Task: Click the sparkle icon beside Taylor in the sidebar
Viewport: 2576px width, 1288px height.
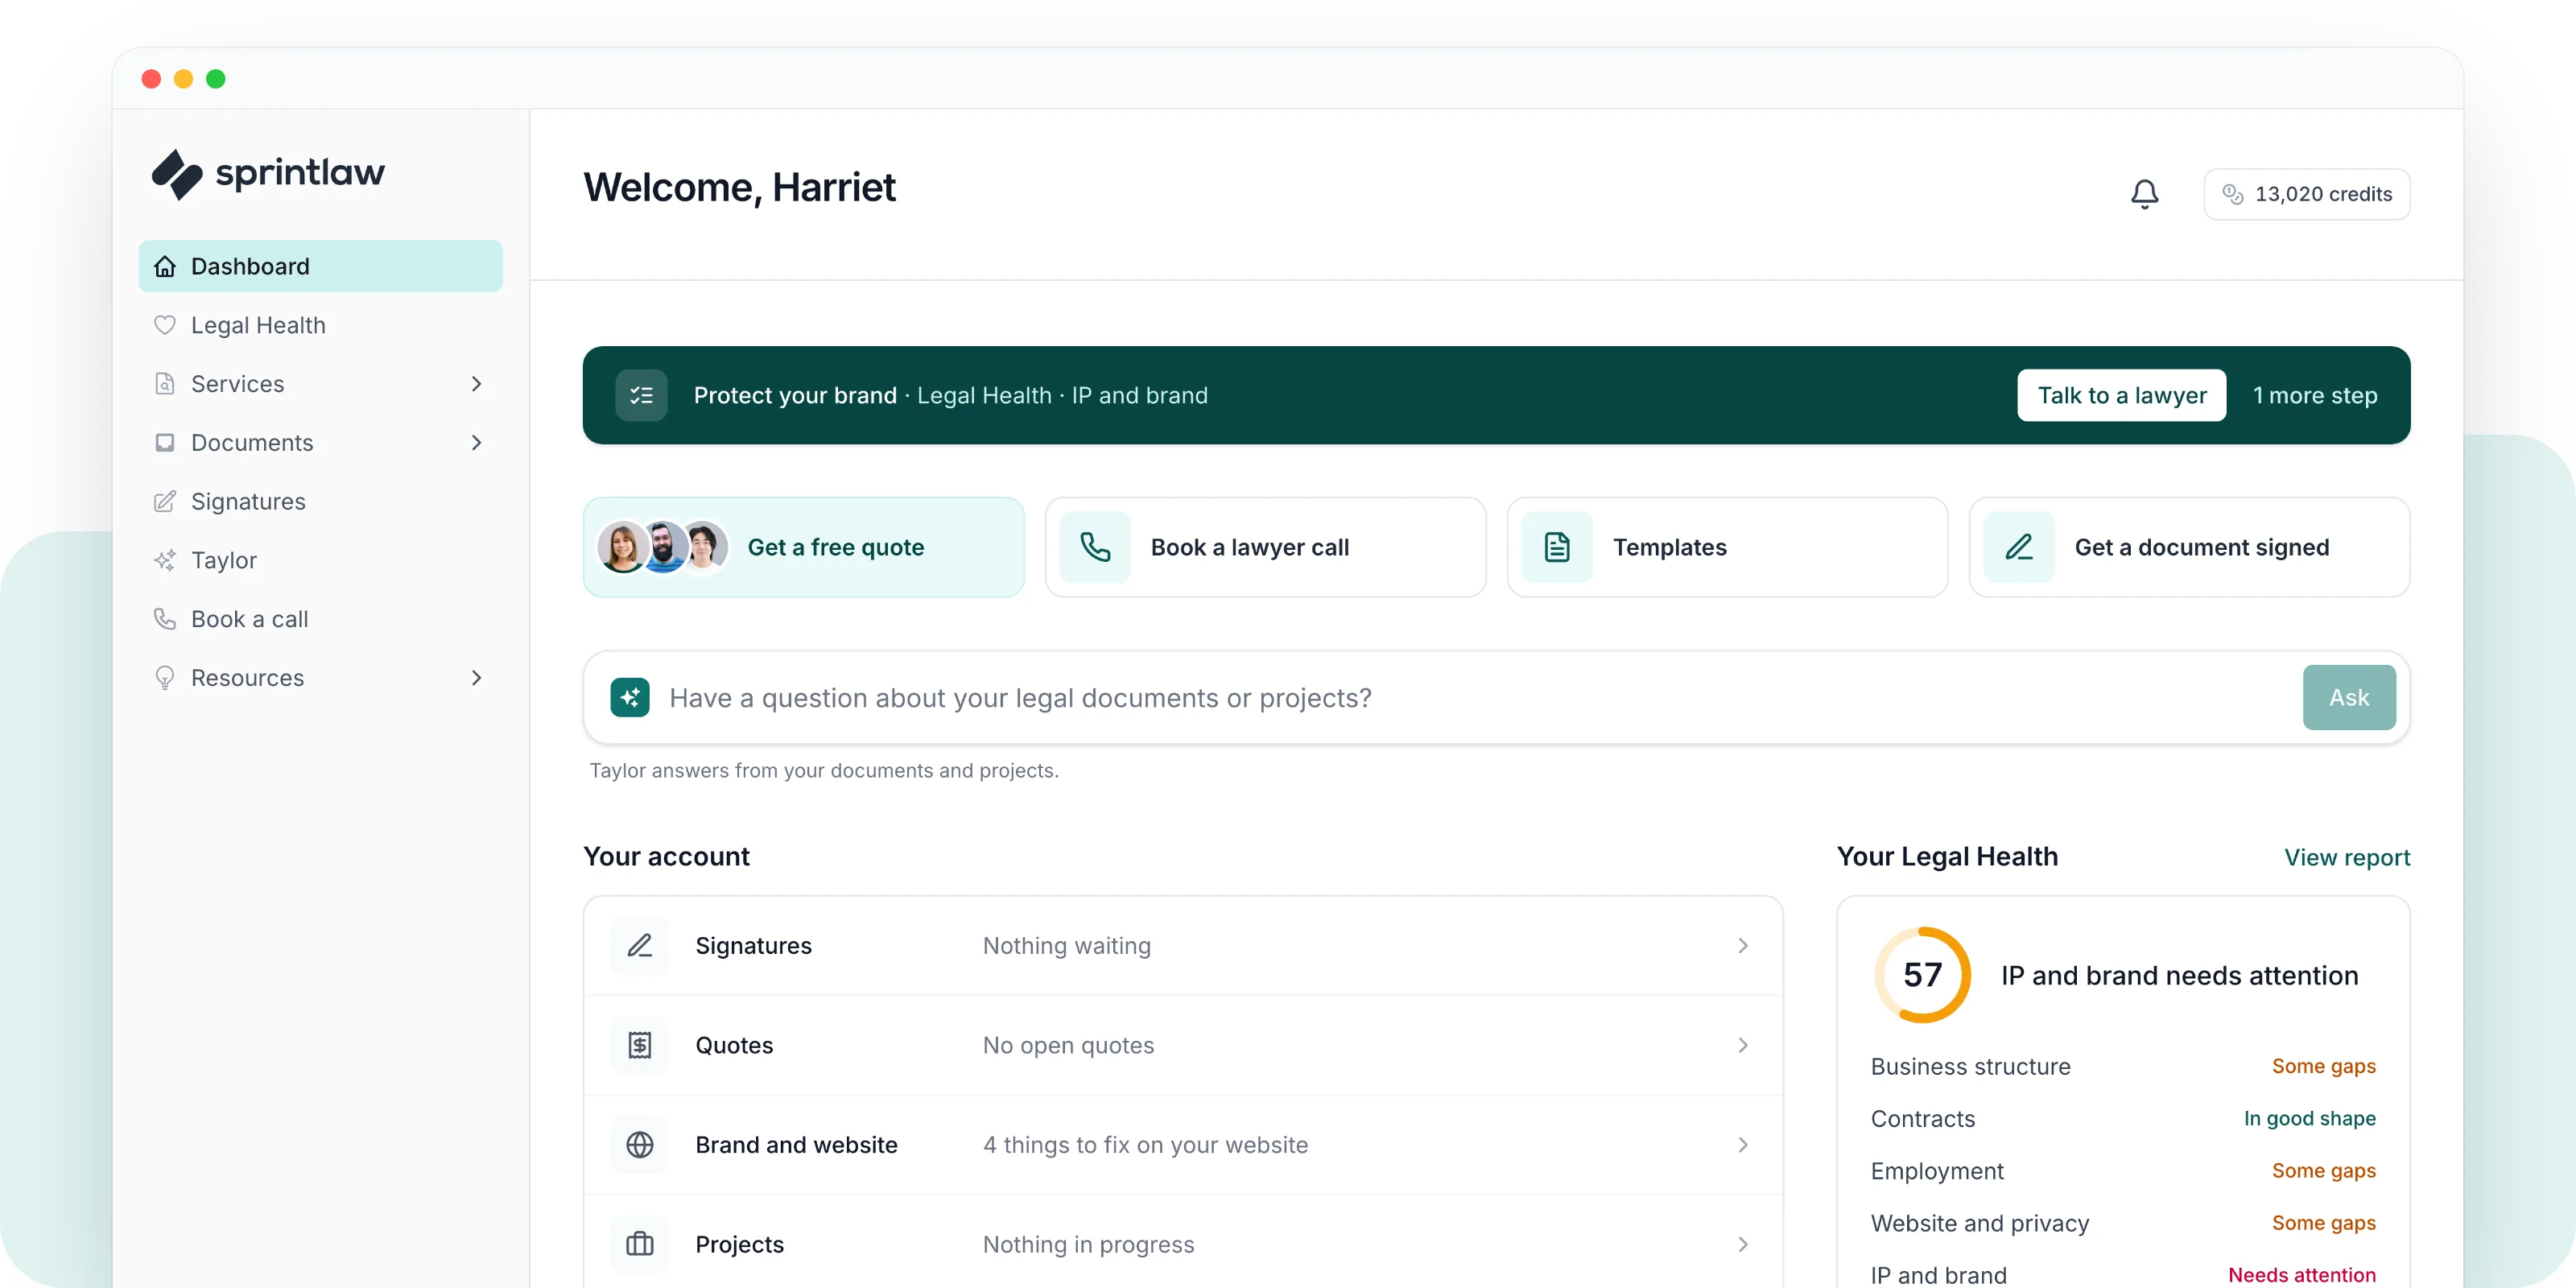Action: click(x=165, y=560)
